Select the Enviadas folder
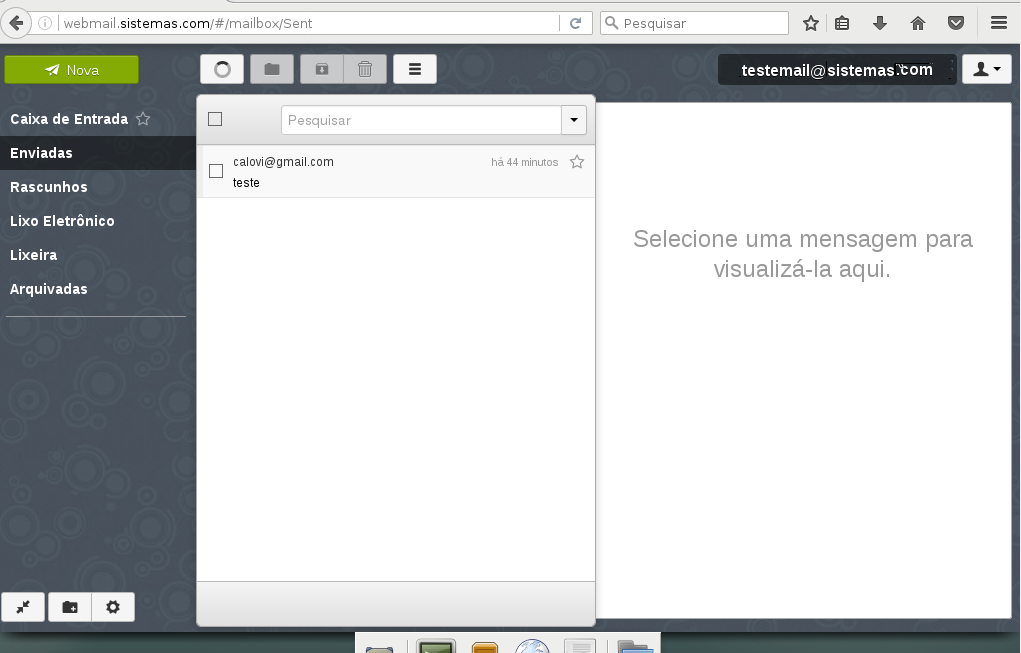 pyautogui.click(x=98, y=153)
